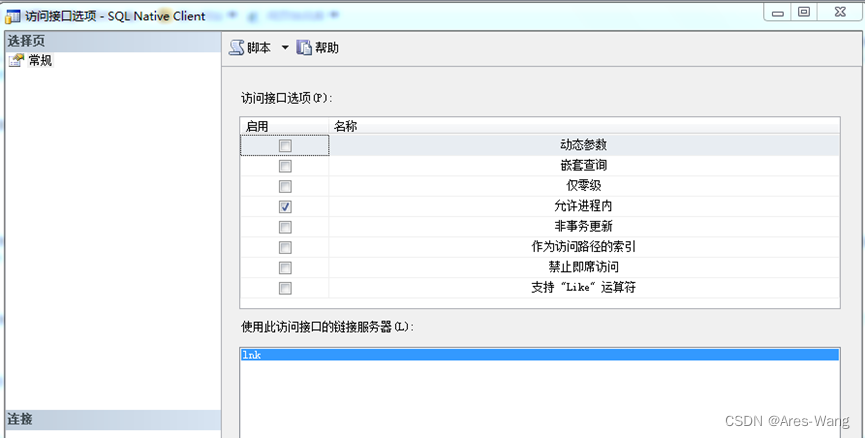Close the 访问接口选项 window
The width and height of the screenshot is (865, 438).
[x=840, y=12]
